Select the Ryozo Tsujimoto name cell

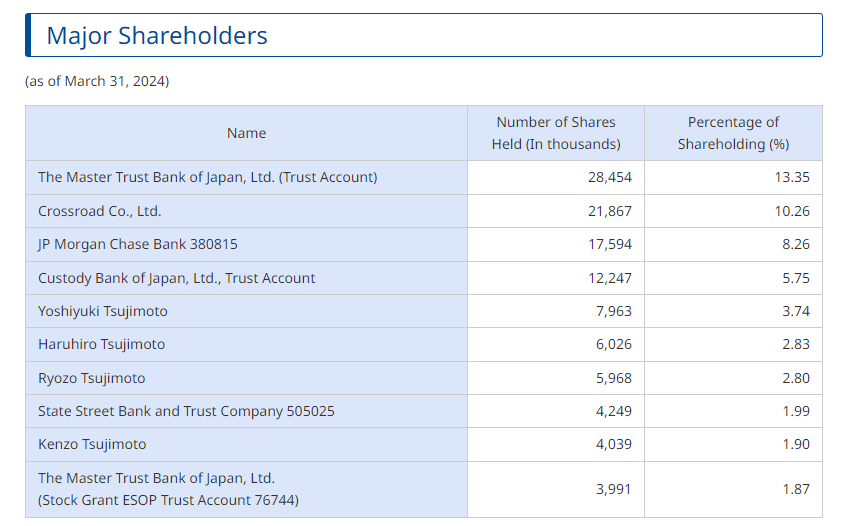(x=247, y=378)
